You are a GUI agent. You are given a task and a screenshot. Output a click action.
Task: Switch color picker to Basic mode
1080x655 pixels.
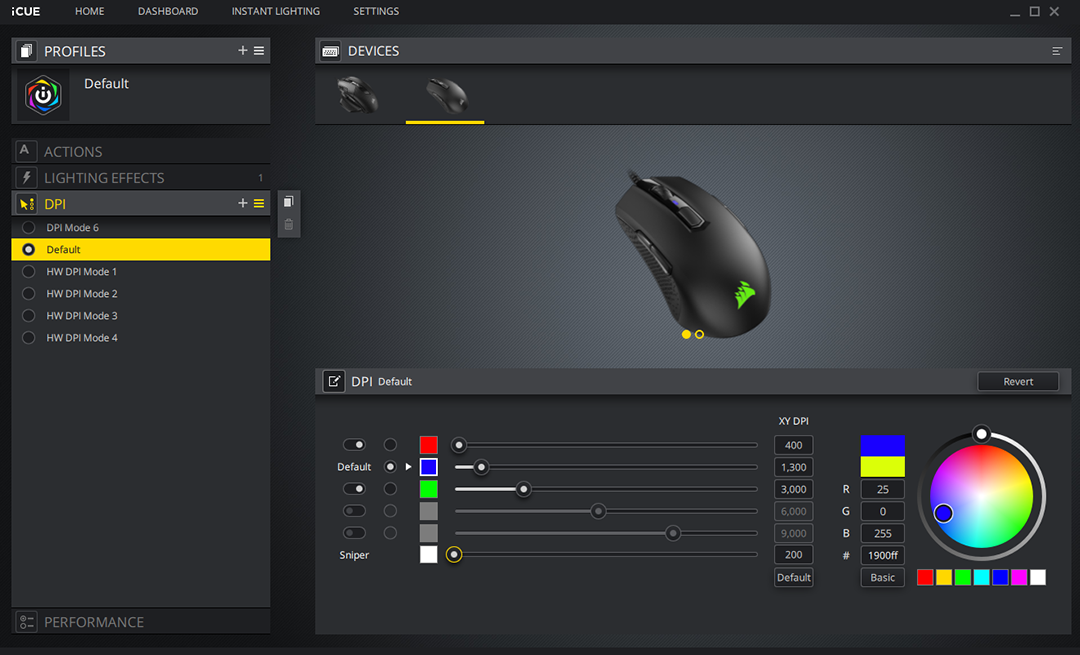pos(882,577)
